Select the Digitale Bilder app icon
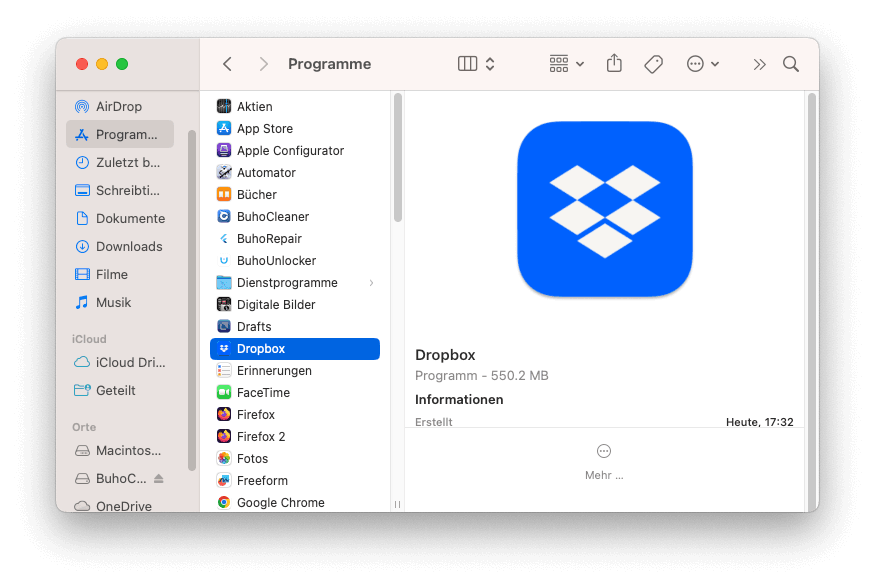Image resolution: width=875 pixels, height=586 pixels. [224, 305]
